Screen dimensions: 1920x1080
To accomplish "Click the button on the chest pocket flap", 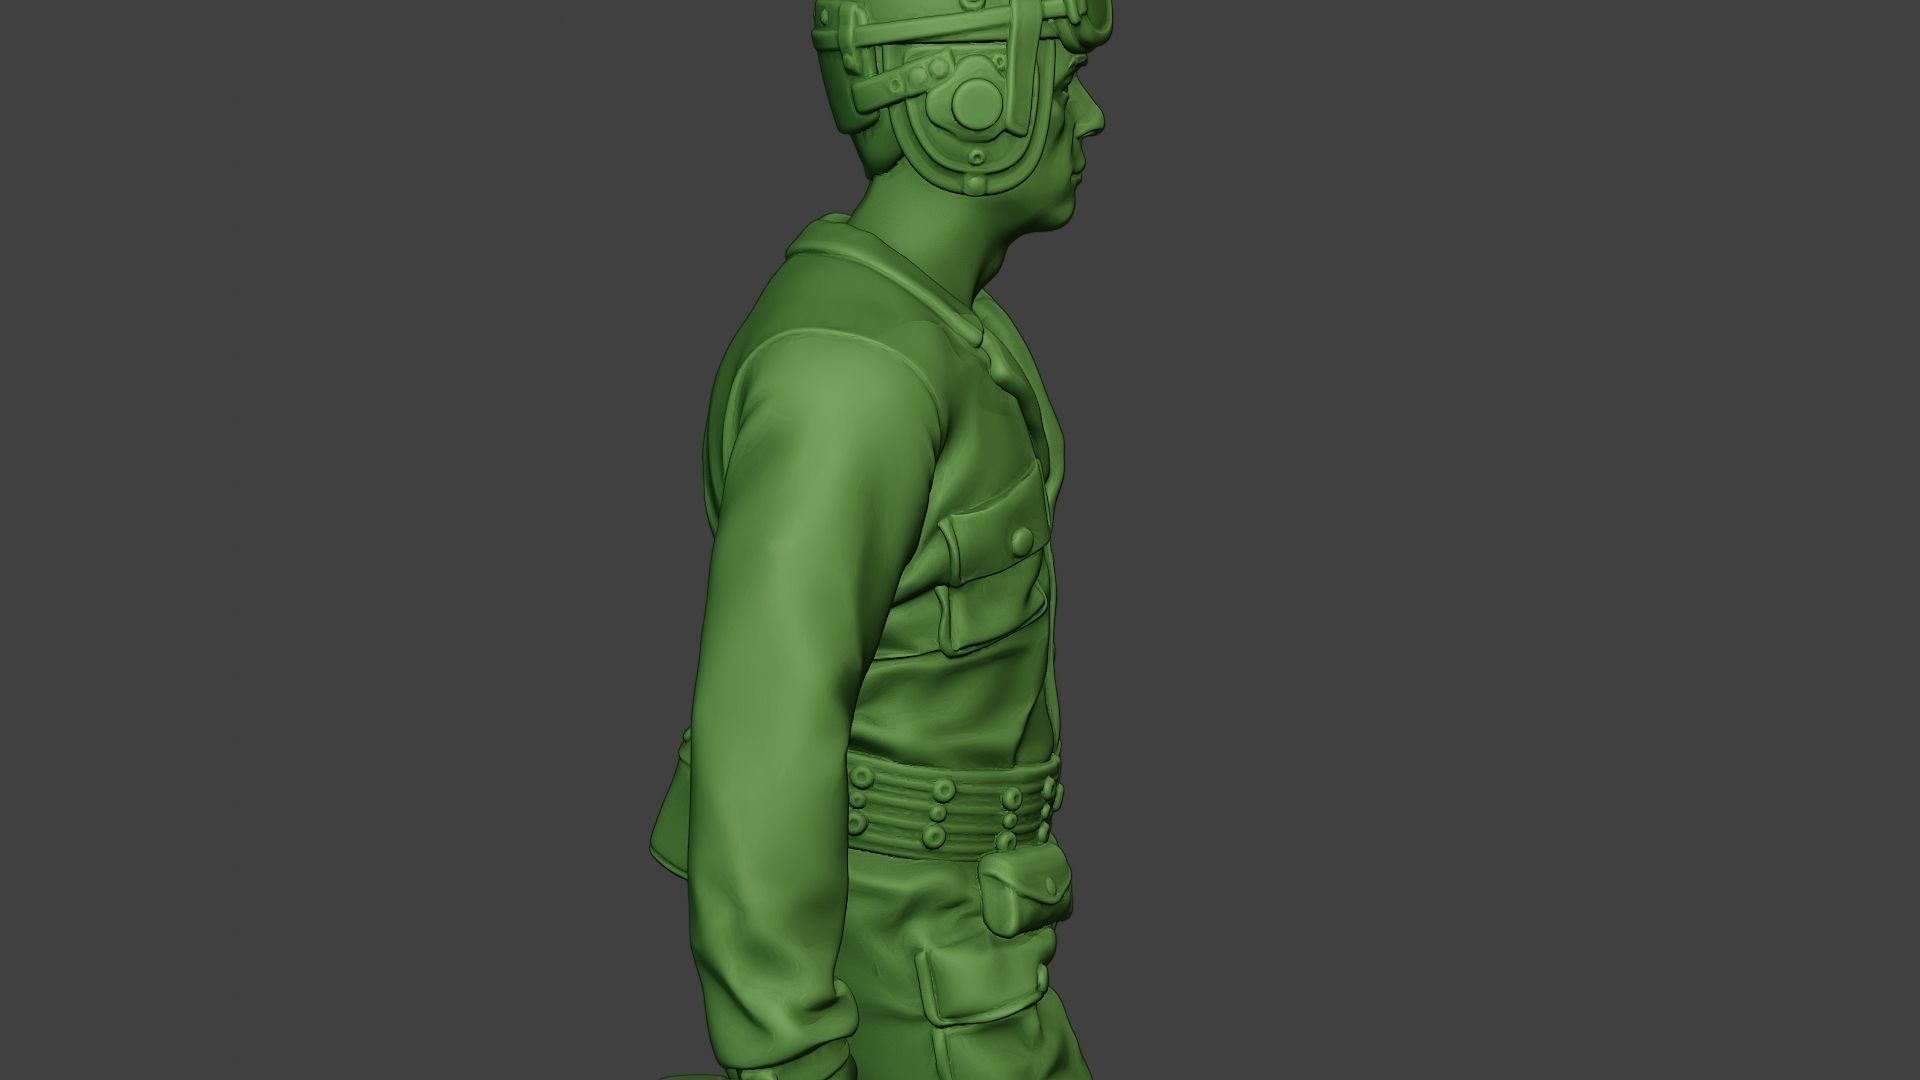I will (x=1022, y=542).
